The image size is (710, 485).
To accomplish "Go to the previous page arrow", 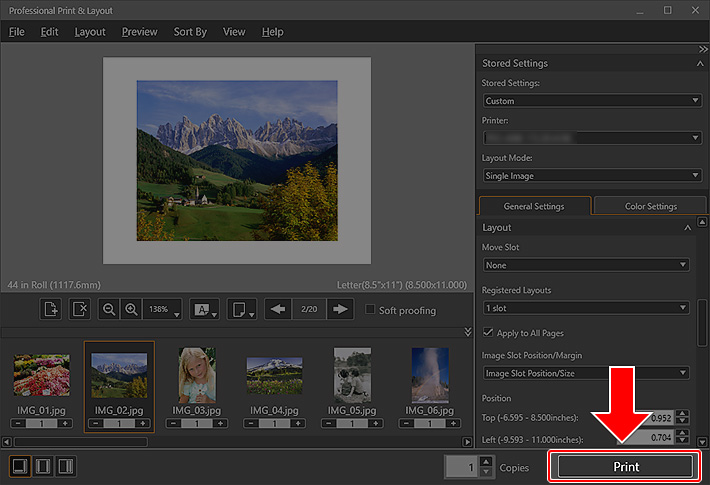I will [280, 310].
